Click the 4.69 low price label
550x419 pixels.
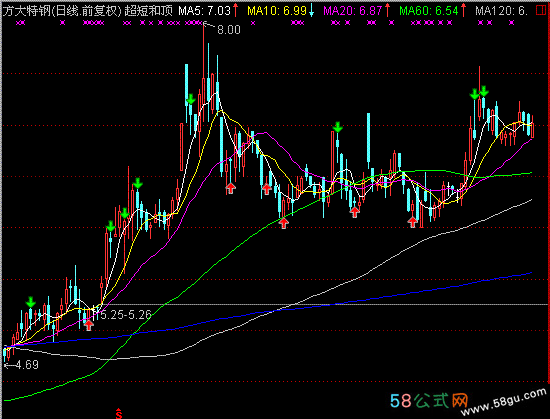[27, 365]
